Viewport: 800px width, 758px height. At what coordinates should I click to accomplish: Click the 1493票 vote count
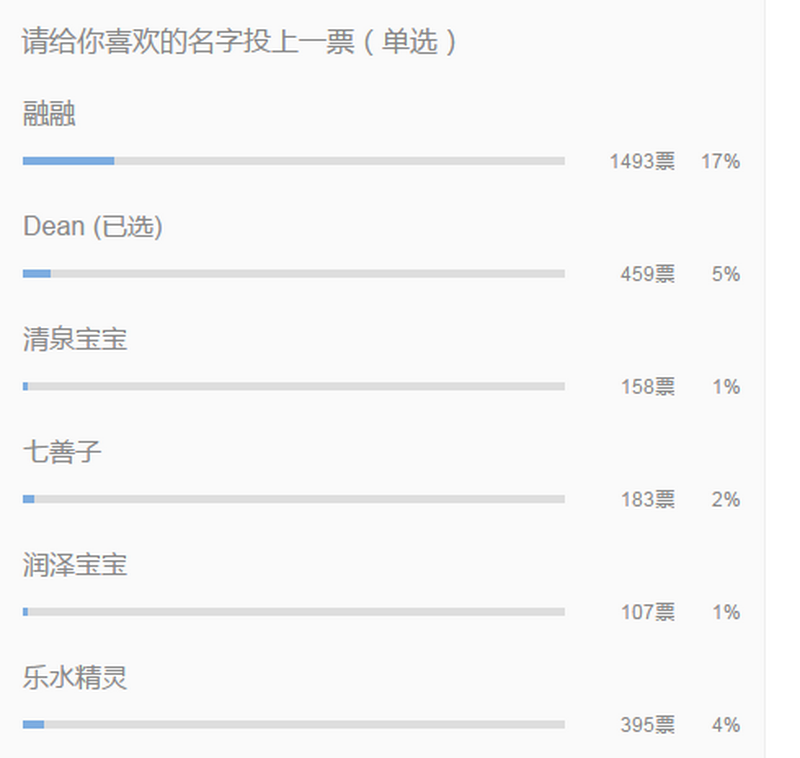[x=642, y=161]
